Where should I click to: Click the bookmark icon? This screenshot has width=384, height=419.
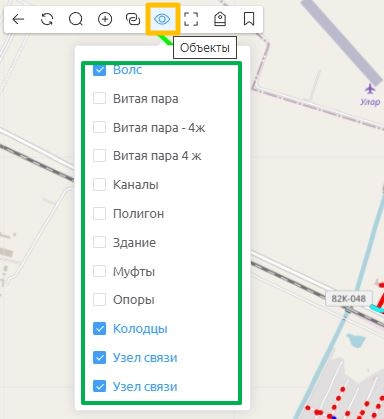pyautogui.click(x=249, y=19)
